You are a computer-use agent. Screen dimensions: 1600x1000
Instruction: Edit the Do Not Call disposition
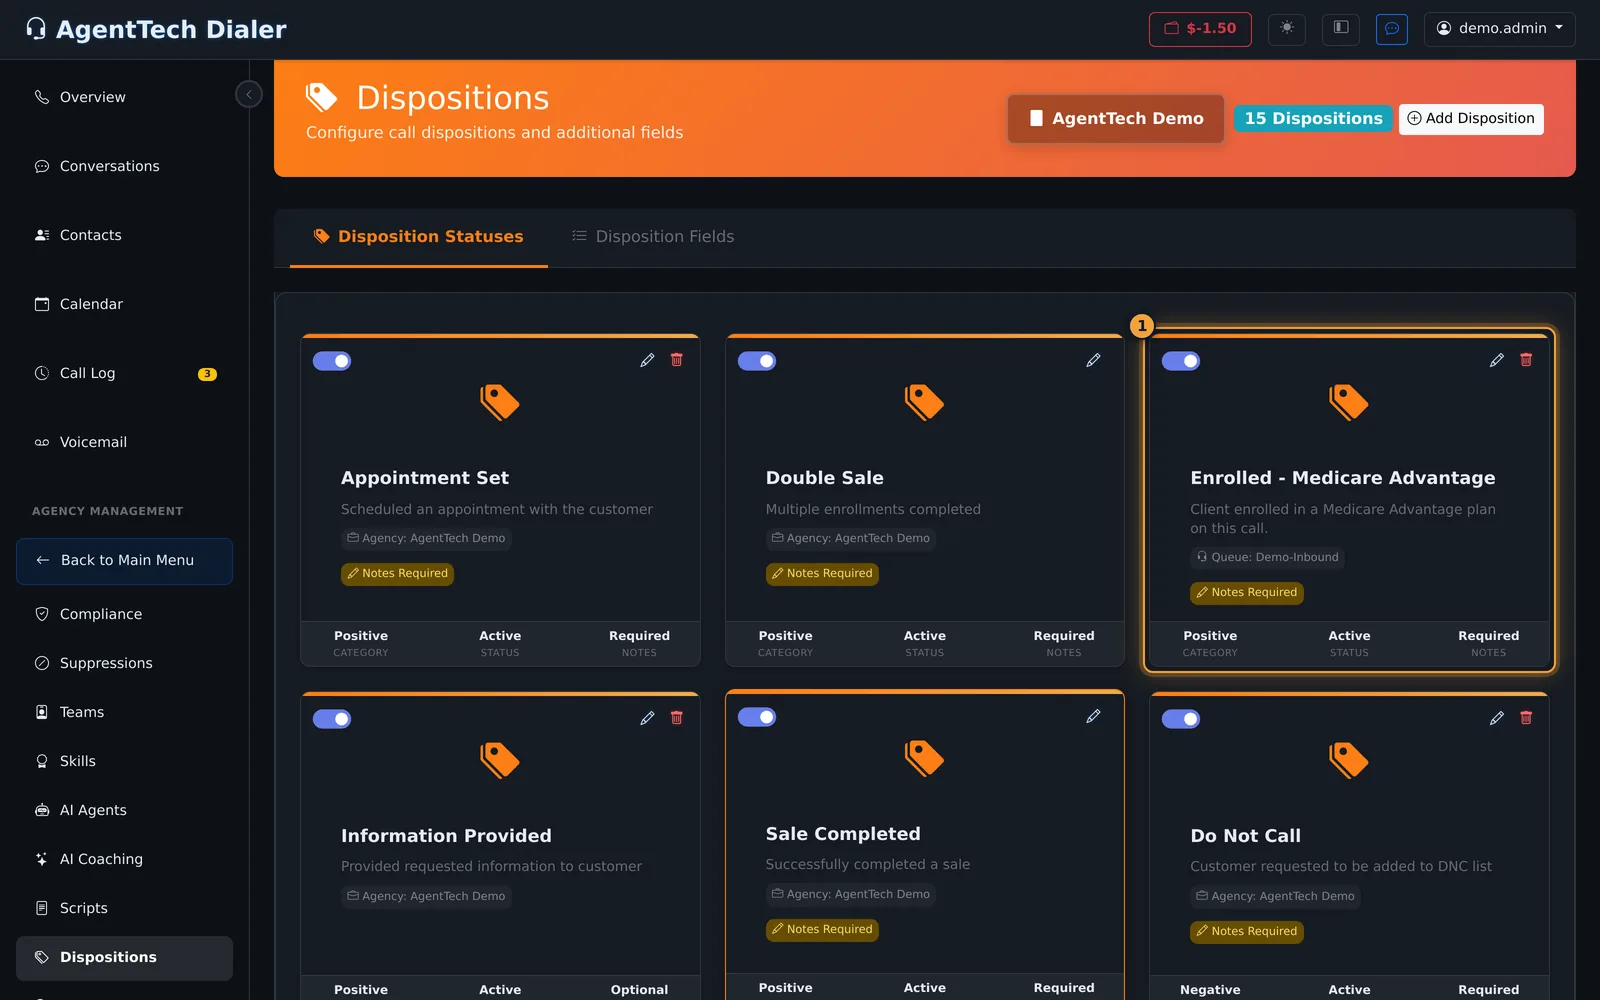pyautogui.click(x=1496, y=718)
